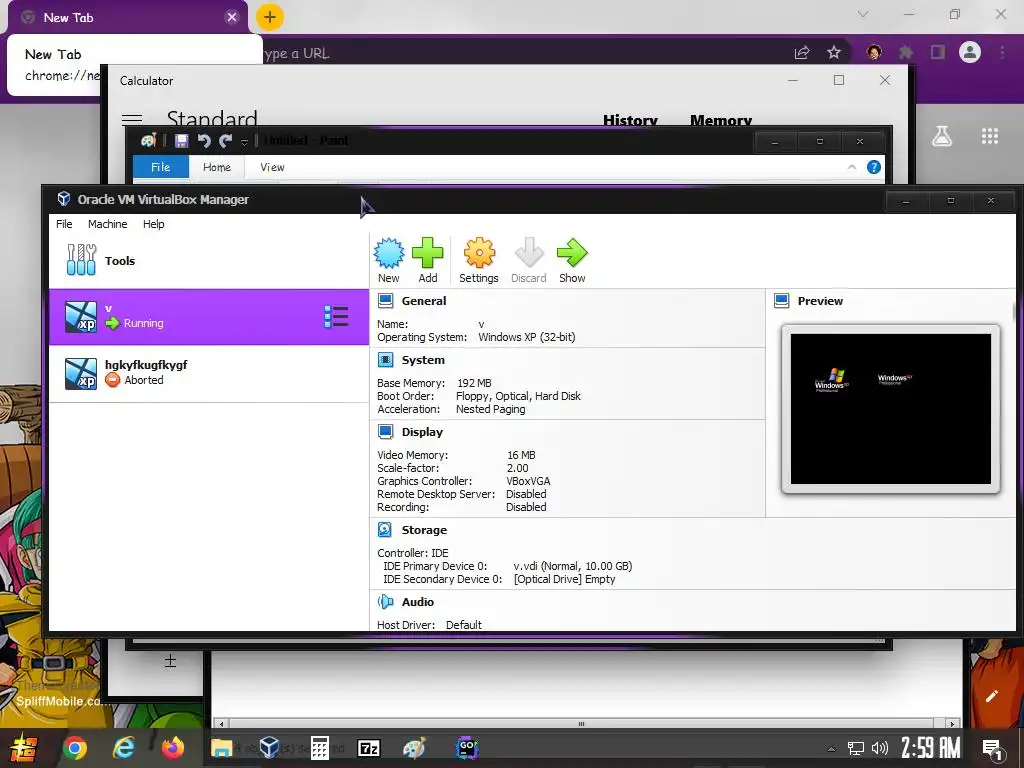Click the Chrome Labs flask icon
This screenshot has width=1024, height=768.
point(942,136)
